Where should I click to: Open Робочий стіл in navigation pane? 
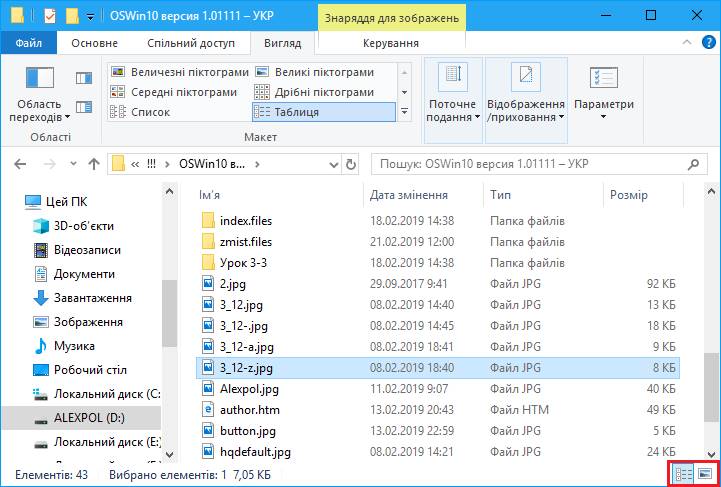tap(80, 370)
